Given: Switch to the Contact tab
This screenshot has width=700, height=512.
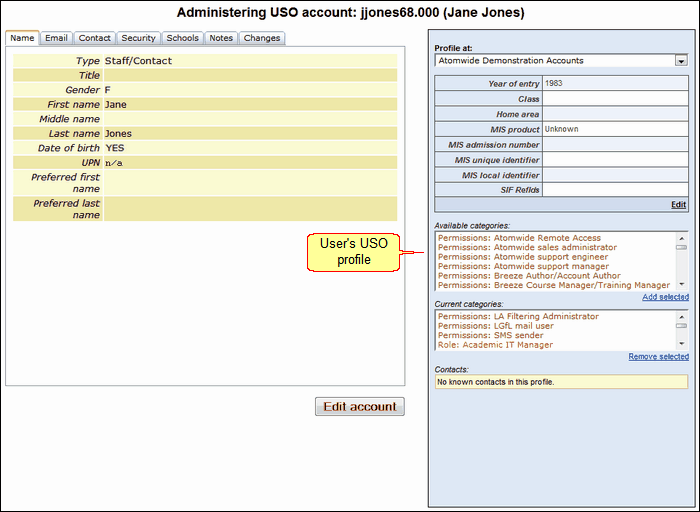Looking at the screenshot, I should [x=94, y=38].
